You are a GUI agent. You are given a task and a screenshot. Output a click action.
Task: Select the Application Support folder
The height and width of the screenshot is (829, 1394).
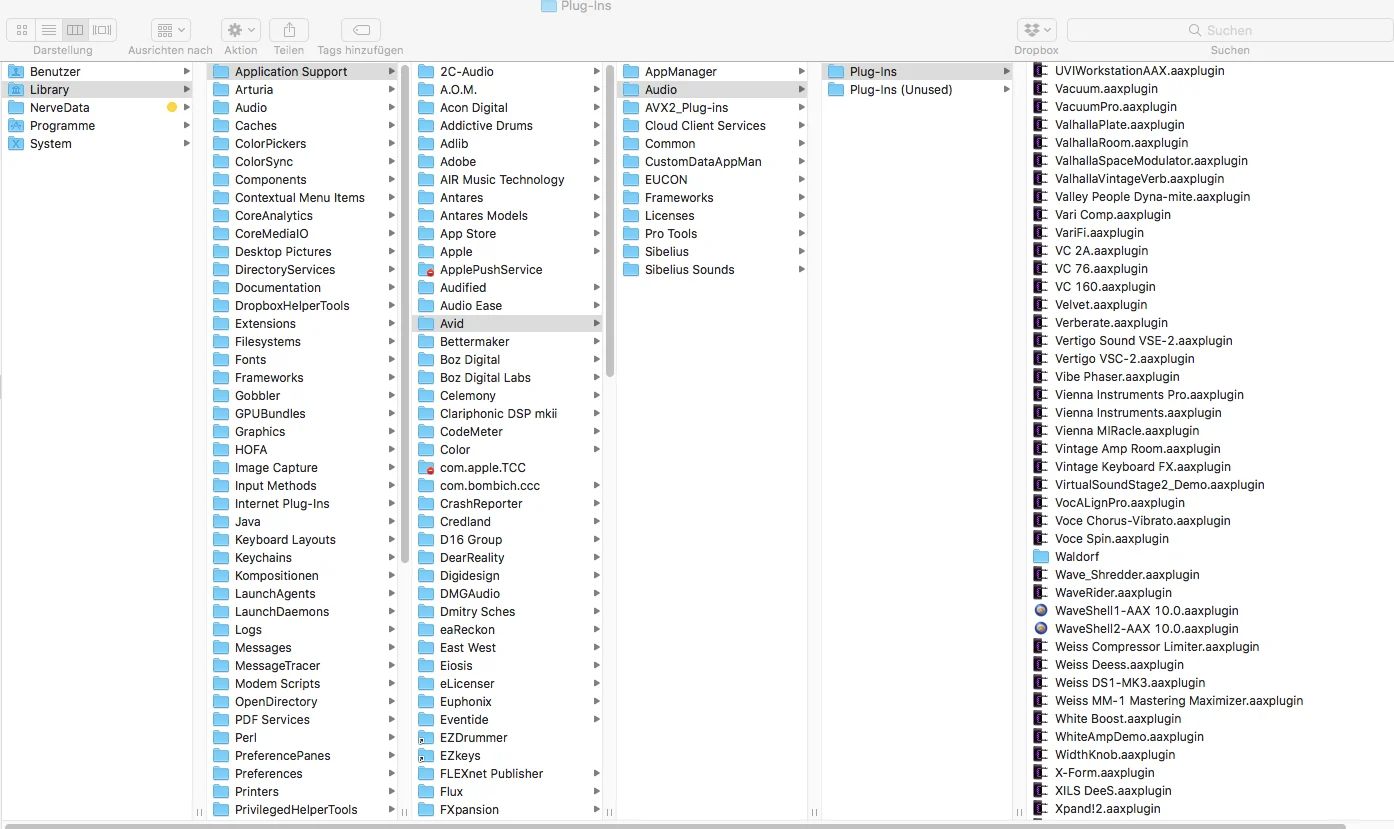pyautogui.click(x=303, y=71)
